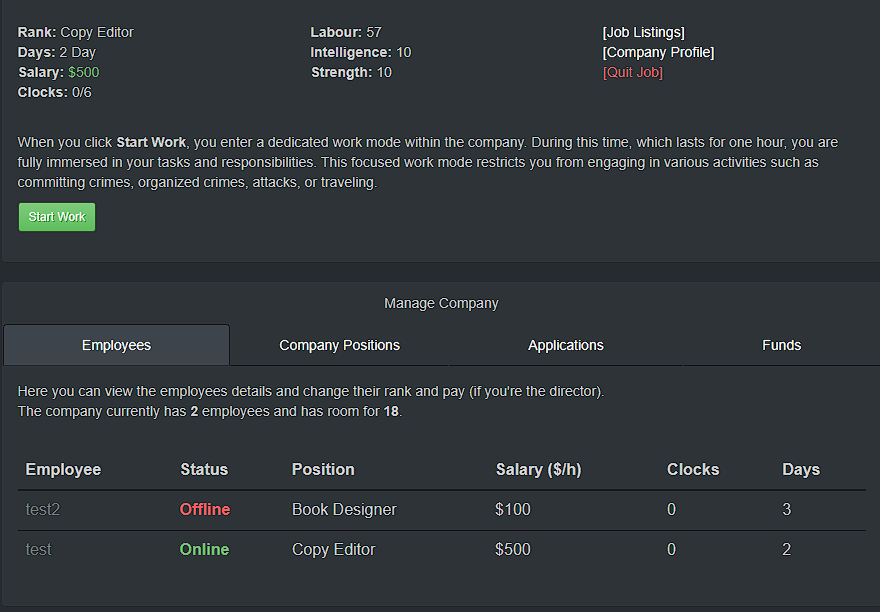Image resolution: width=880 pixels, height=612 pixels.
Task: Click the red Quit Job link
Action: pyautogui.click(x=632, y=72)
